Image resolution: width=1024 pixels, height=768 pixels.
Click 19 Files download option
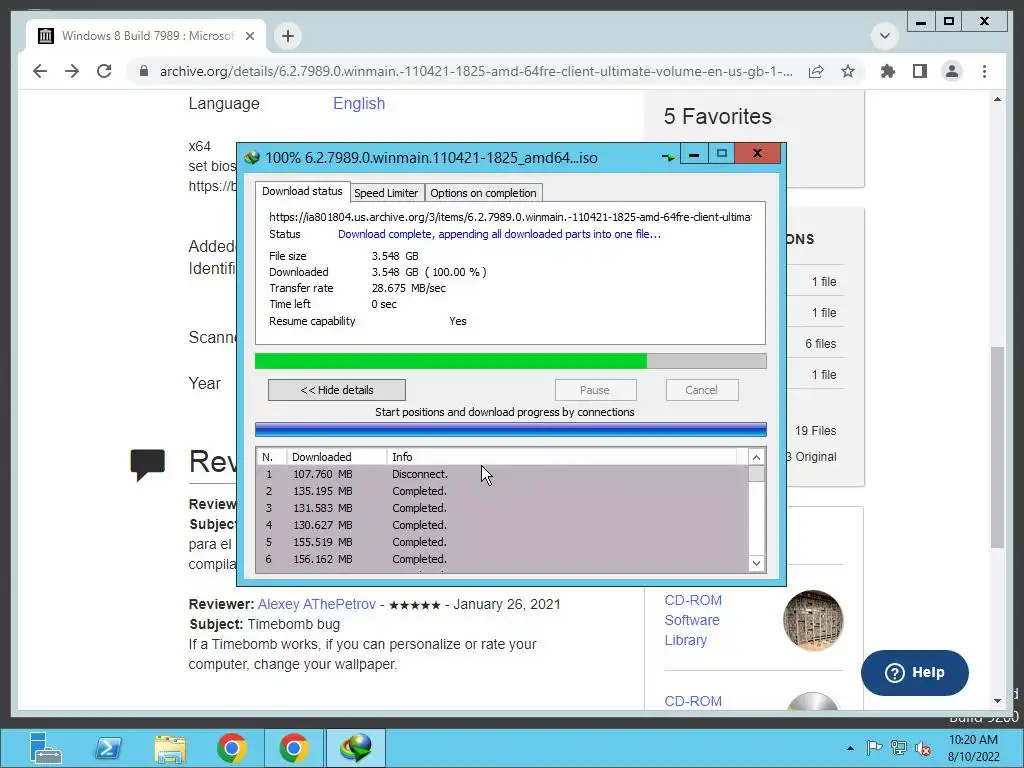(815, 430)
